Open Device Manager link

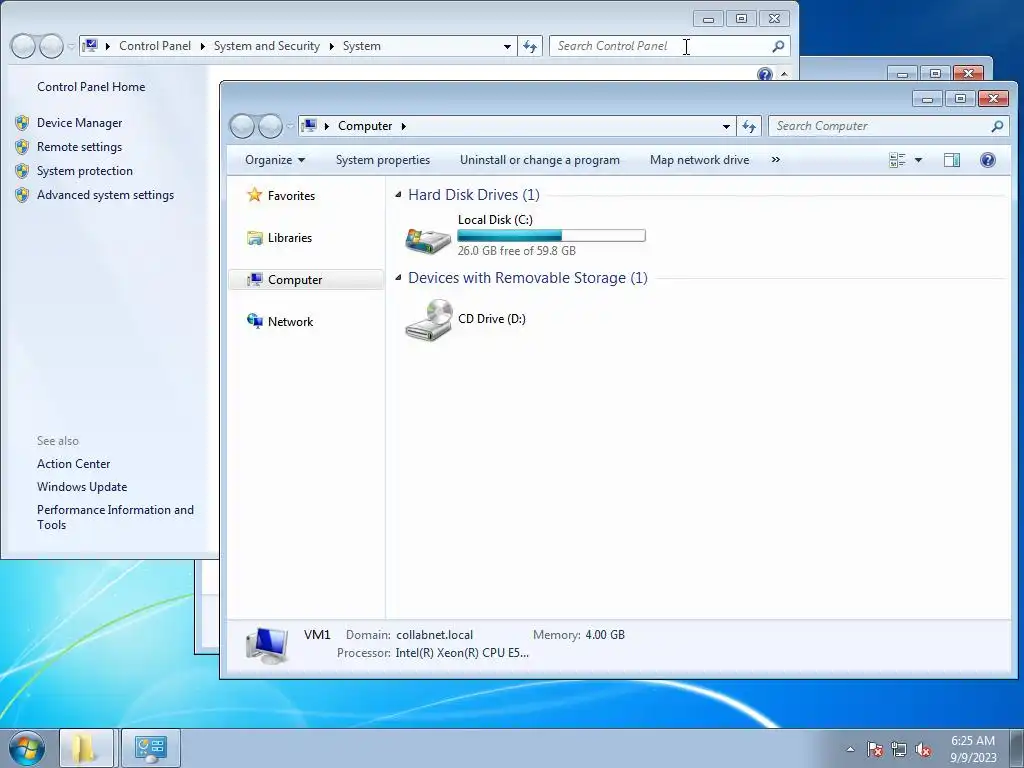click(x=79, y=123)
